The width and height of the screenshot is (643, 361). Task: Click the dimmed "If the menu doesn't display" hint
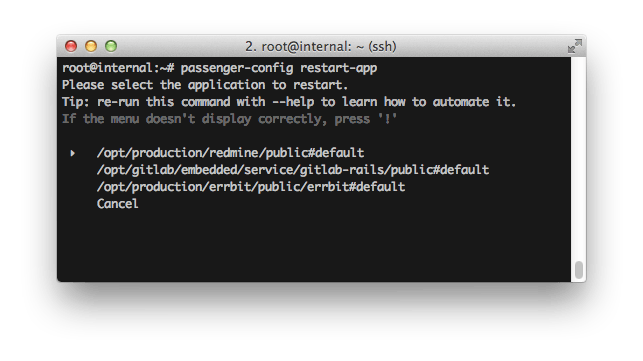(x=229, y=119)
